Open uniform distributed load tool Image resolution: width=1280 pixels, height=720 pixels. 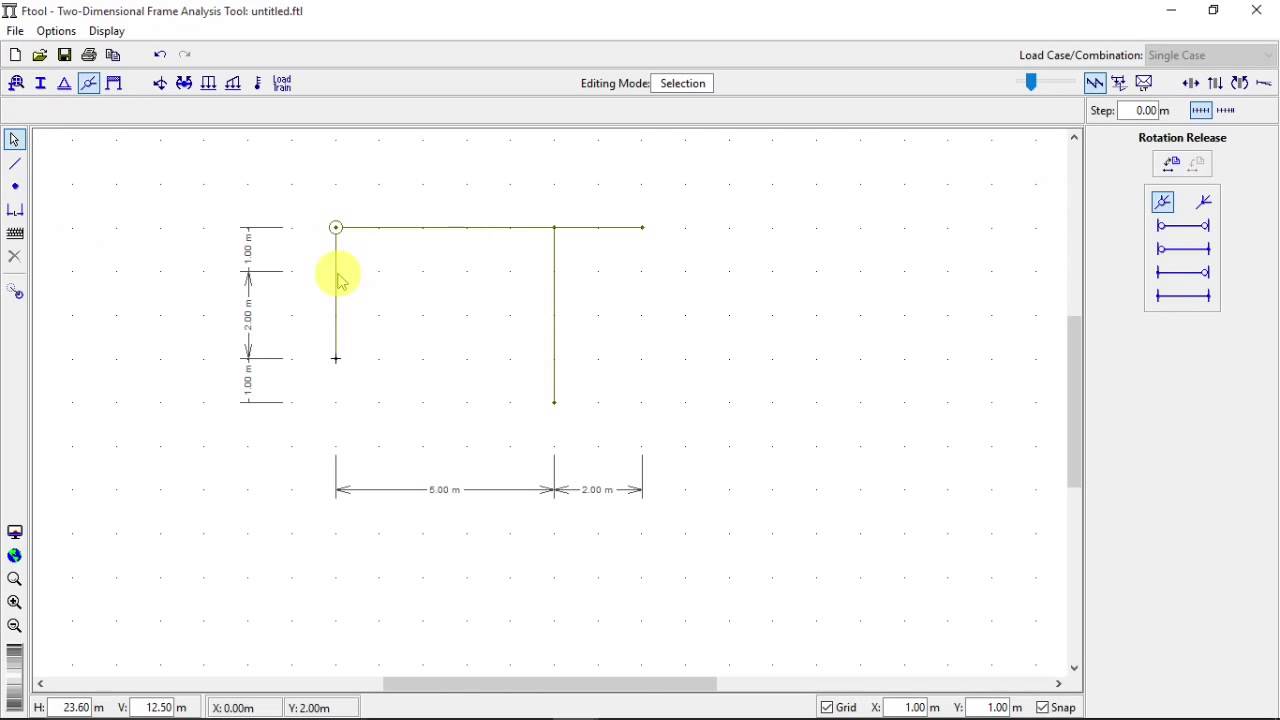[x=209, y=83]
